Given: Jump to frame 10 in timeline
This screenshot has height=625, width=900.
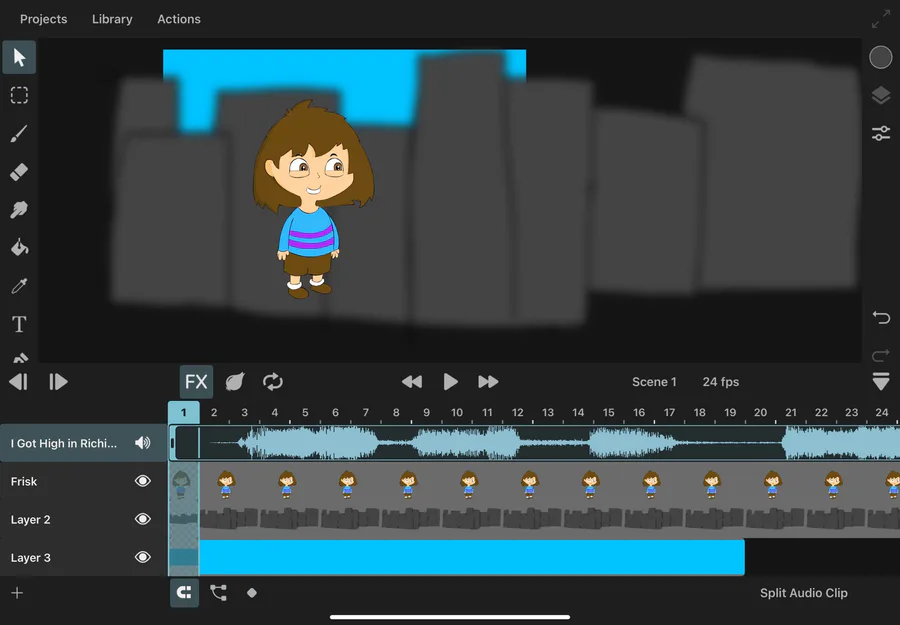Looking at the screenshot, I should [x=457, y=412].
